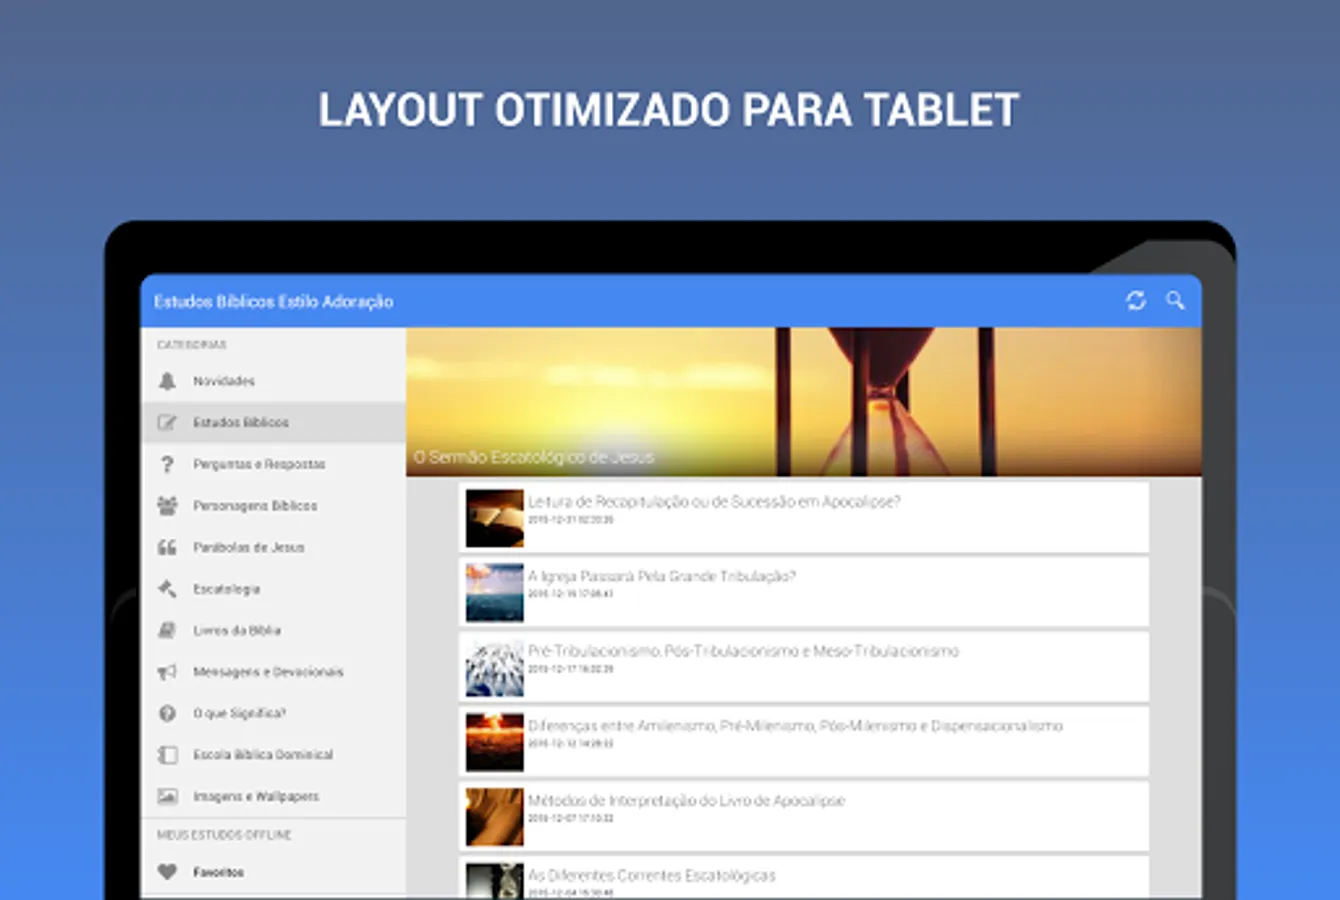Click the Parábolas de Jesus quote icon
The height and width of the screenshot is (900, 1340).
167,547
